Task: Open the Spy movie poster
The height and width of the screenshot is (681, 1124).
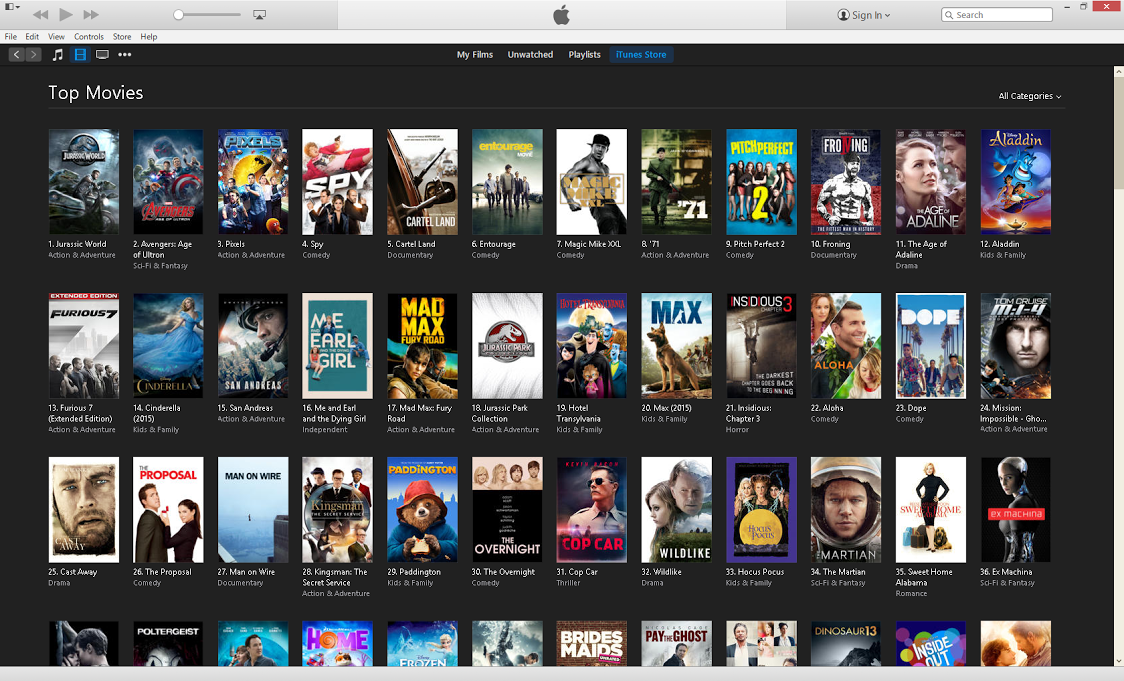Action: pos(338,182)
